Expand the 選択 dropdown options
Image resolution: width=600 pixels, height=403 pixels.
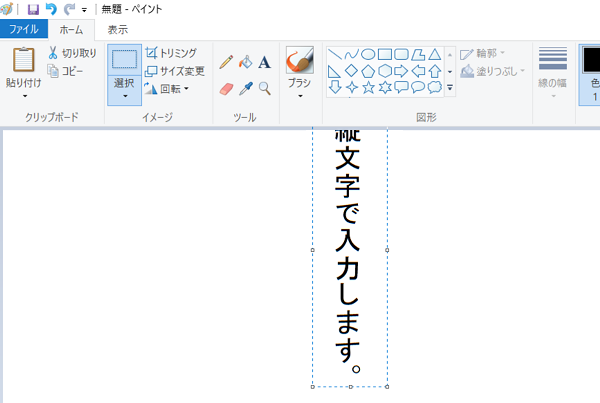click(124, 90)
